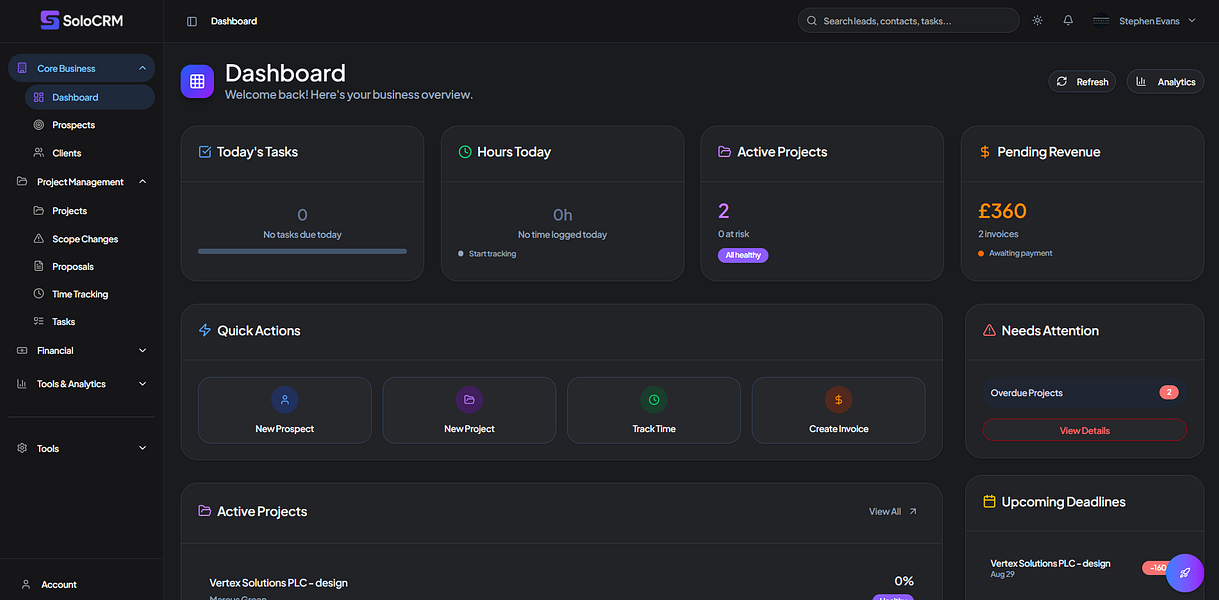Image resolution: width=1219 pixels, height=600 pixels.
Task: Open Stephen Evans user menu chevron
Action: tap(1192, 20)
